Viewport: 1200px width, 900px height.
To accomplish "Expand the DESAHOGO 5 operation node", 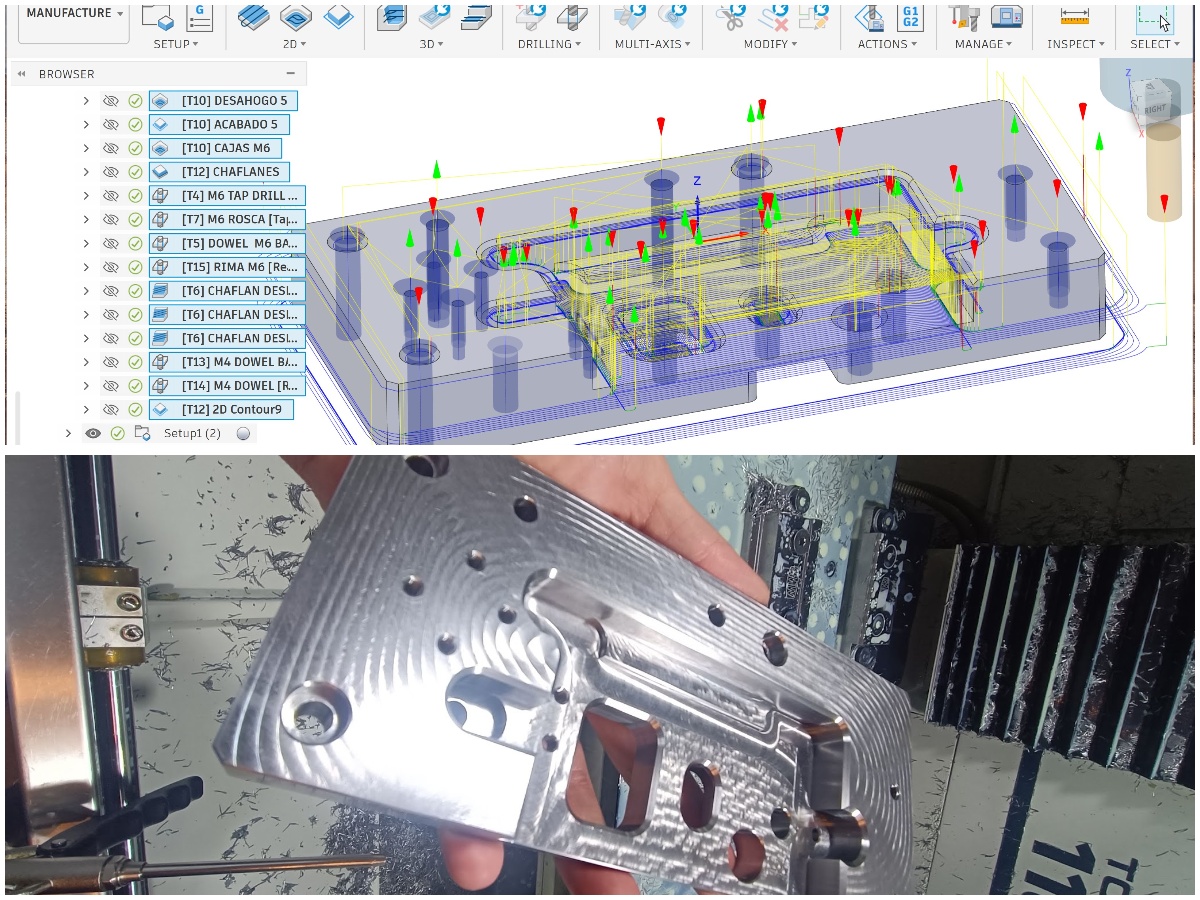I will 86,101.
